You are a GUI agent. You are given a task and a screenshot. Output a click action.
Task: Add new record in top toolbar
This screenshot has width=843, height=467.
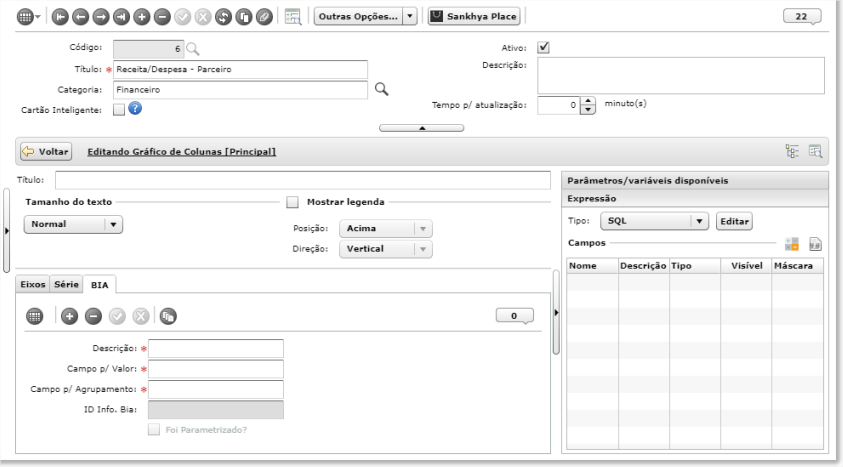pyautogui.click(x=142, y=17)
